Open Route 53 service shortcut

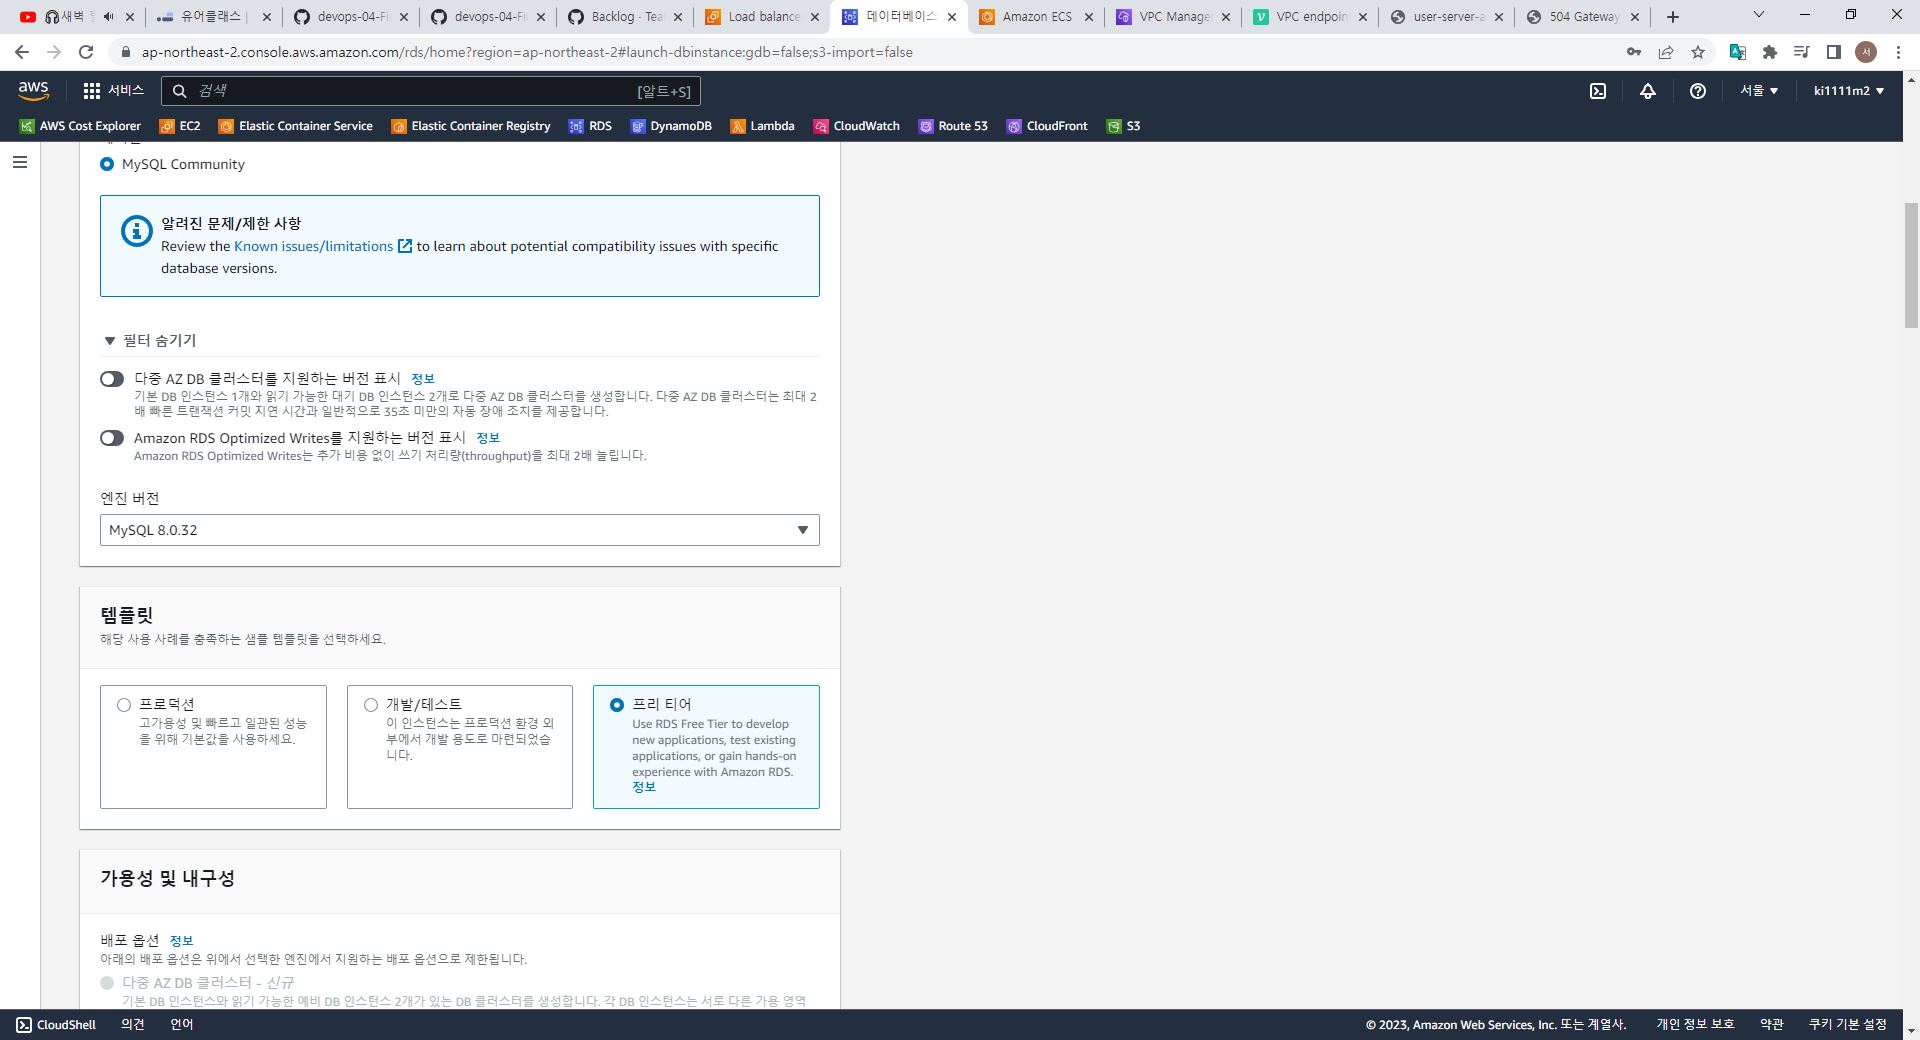(953, 126)
